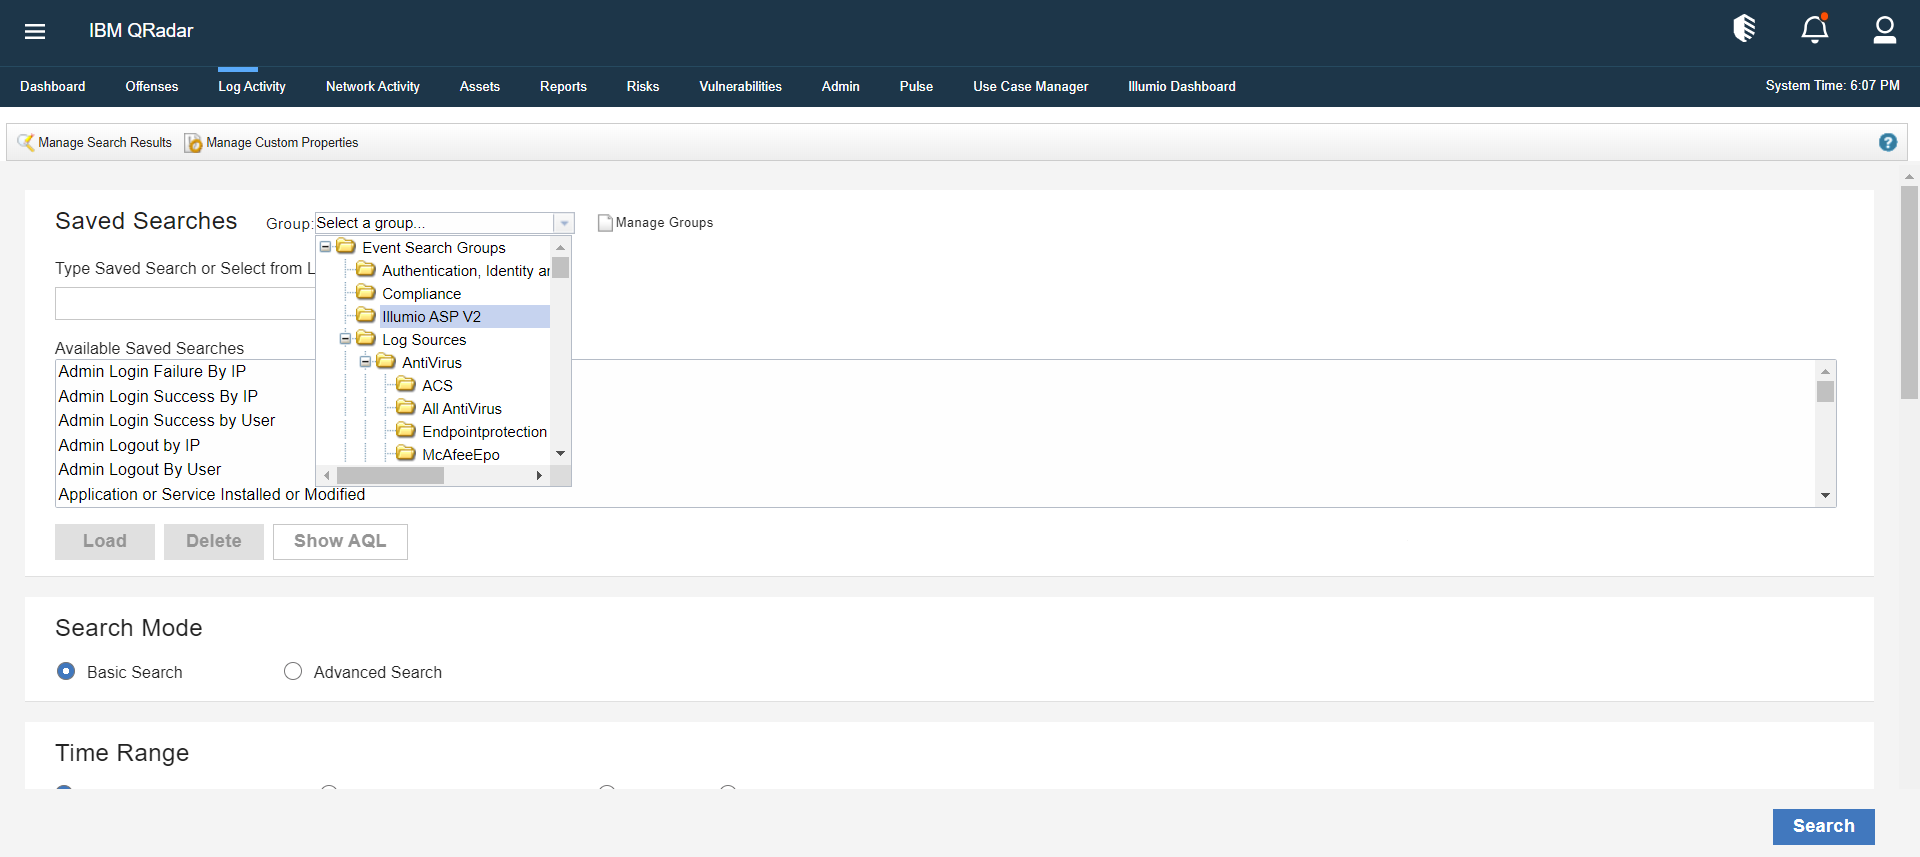1920x857 pixels.
Task: Select 'Admin Logout by IP' saved search
Action: [129, 445]
